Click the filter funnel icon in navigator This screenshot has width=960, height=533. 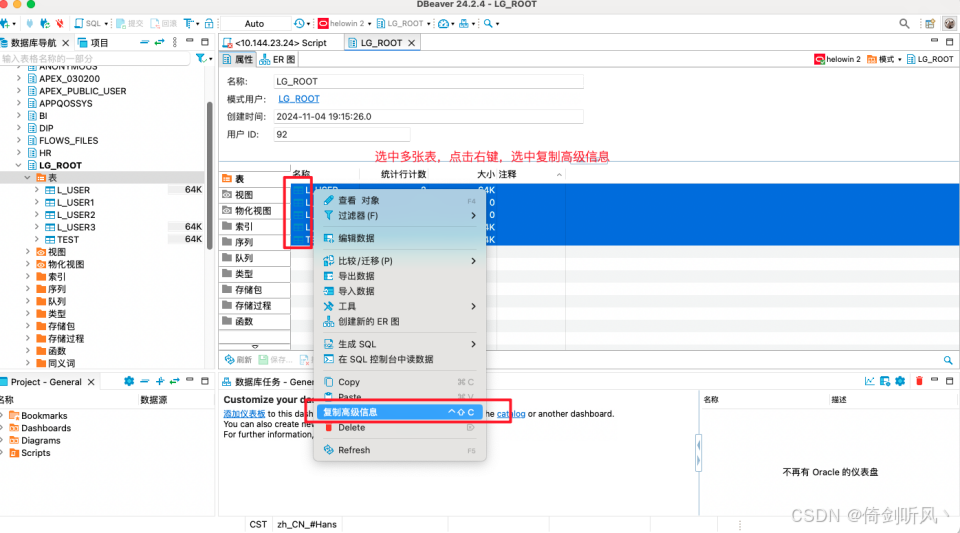200,58
